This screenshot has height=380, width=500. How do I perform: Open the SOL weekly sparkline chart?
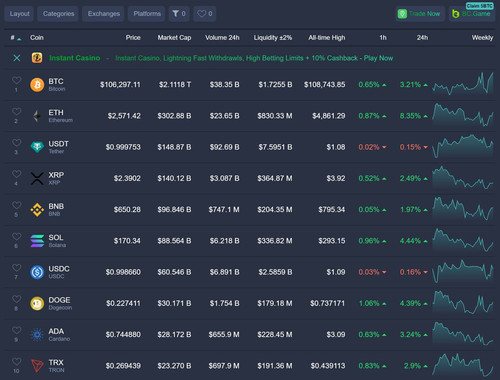463,240
